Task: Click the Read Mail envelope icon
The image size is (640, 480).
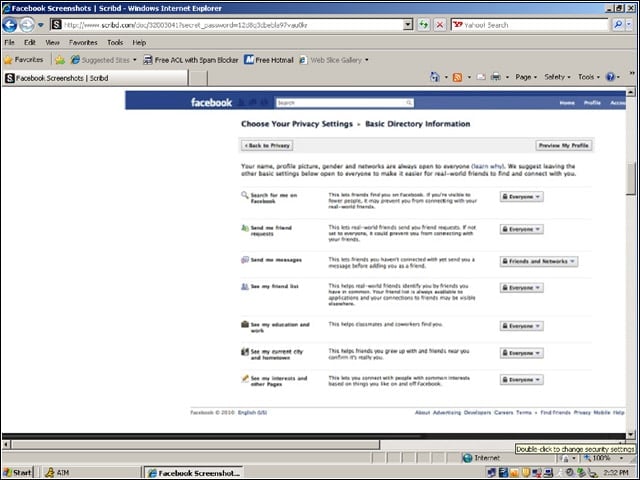Action: [481, 77]
